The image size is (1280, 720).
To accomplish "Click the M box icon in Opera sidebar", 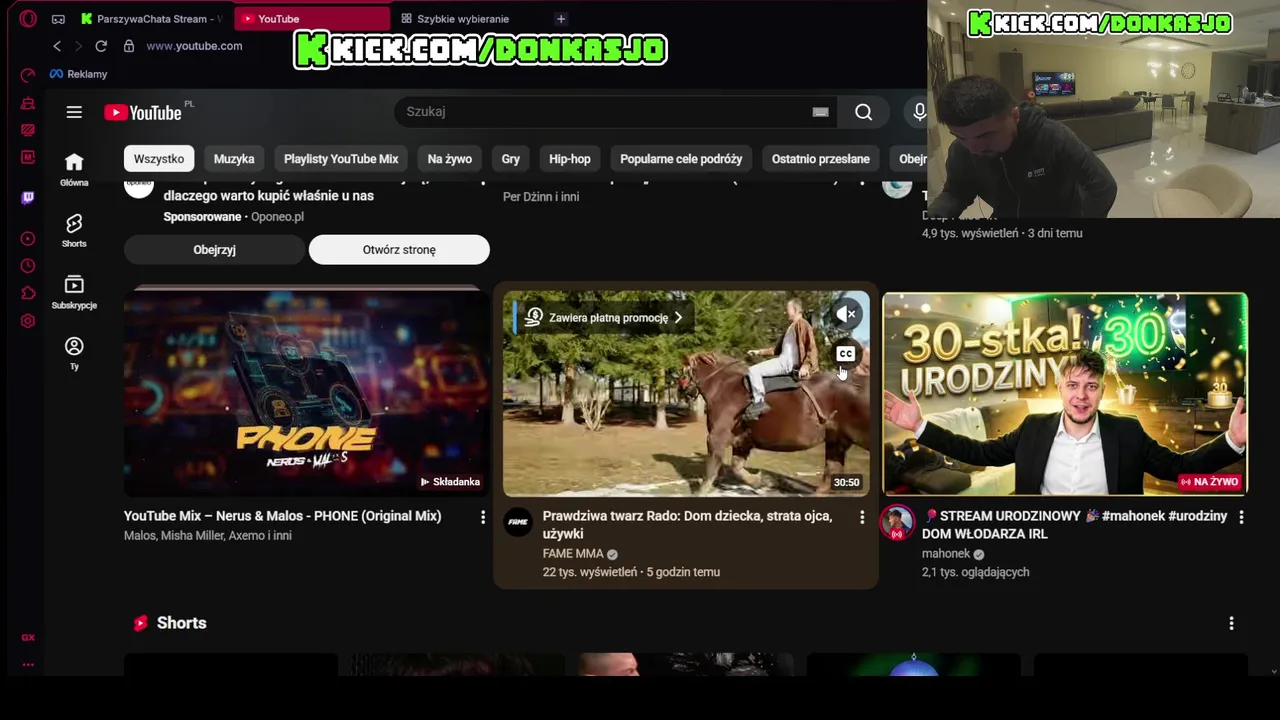I will tap(28, 157).
